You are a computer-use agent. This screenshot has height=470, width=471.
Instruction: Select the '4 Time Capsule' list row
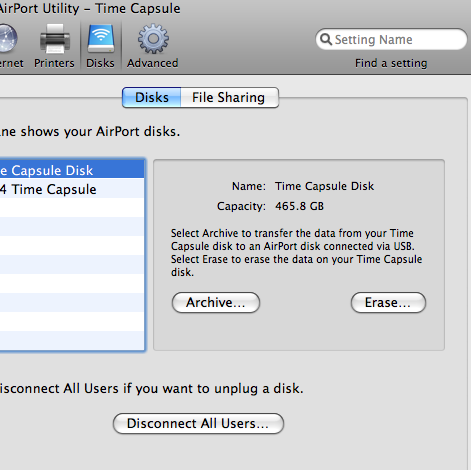tap(72, 189)
